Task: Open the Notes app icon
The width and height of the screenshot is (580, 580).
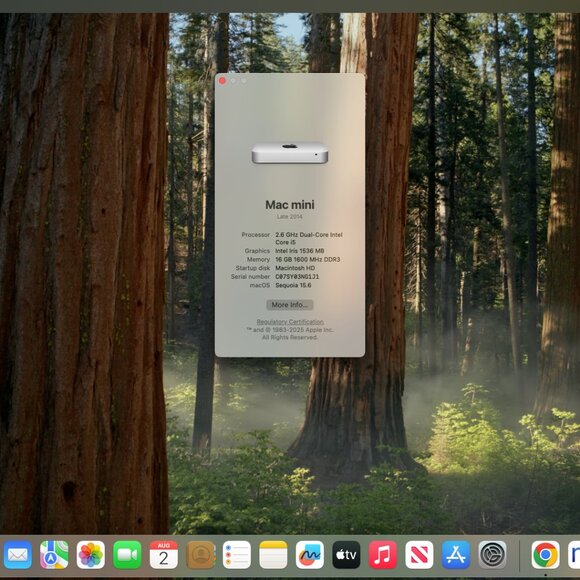Action: coord(273,554)
